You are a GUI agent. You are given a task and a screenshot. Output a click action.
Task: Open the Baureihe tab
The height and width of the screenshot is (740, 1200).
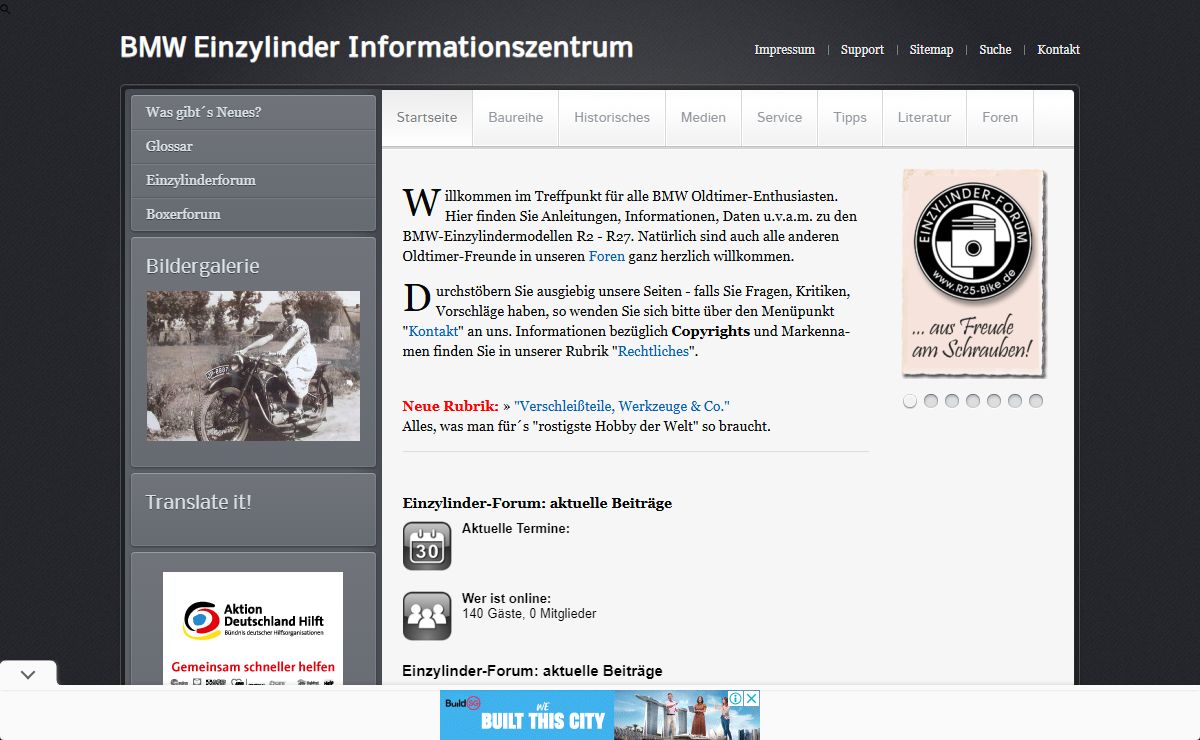point(516,118)
